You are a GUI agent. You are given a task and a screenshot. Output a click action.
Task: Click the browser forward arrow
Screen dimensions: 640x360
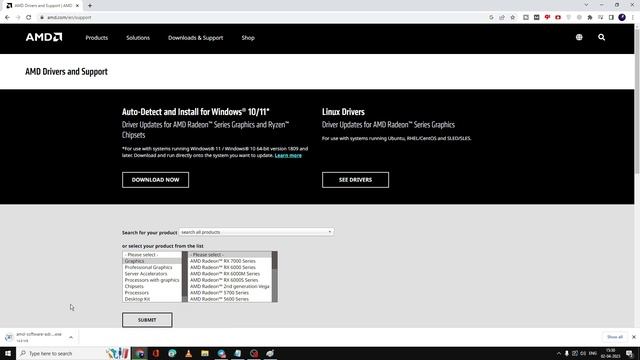point(18,18)
